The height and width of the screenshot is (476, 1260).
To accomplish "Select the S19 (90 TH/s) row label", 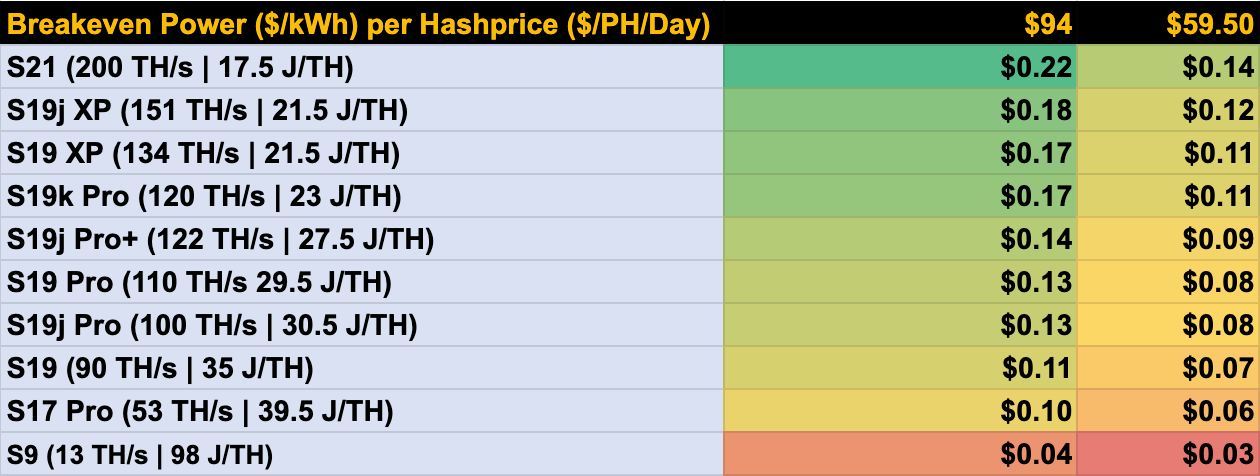I will pos(361,368).
